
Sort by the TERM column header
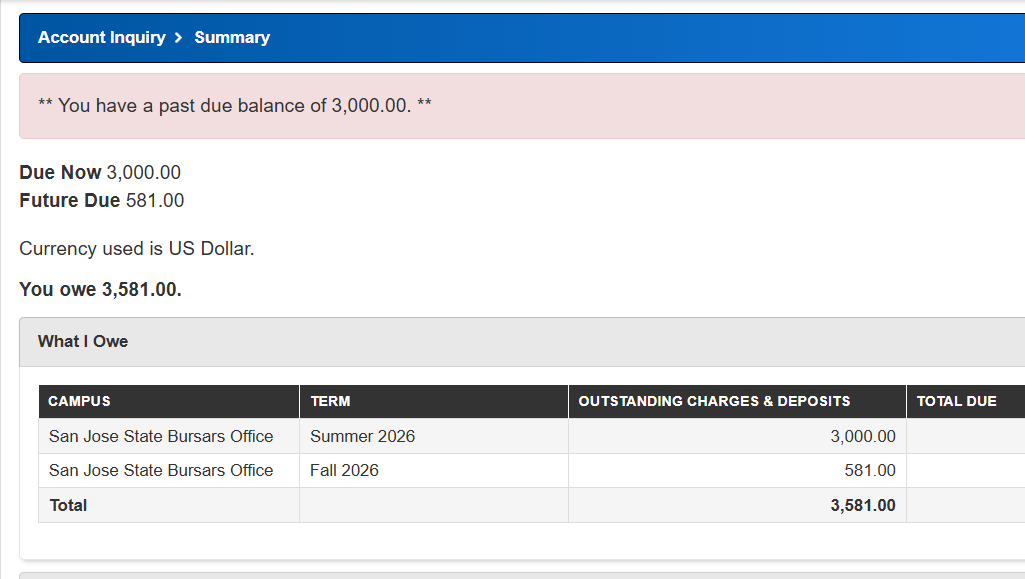click(434, 401)
